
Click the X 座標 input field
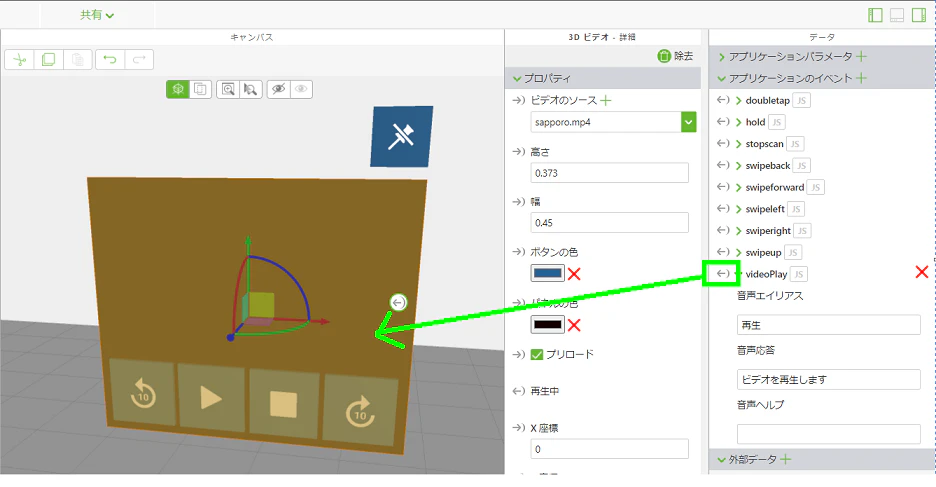click(609, 449)
